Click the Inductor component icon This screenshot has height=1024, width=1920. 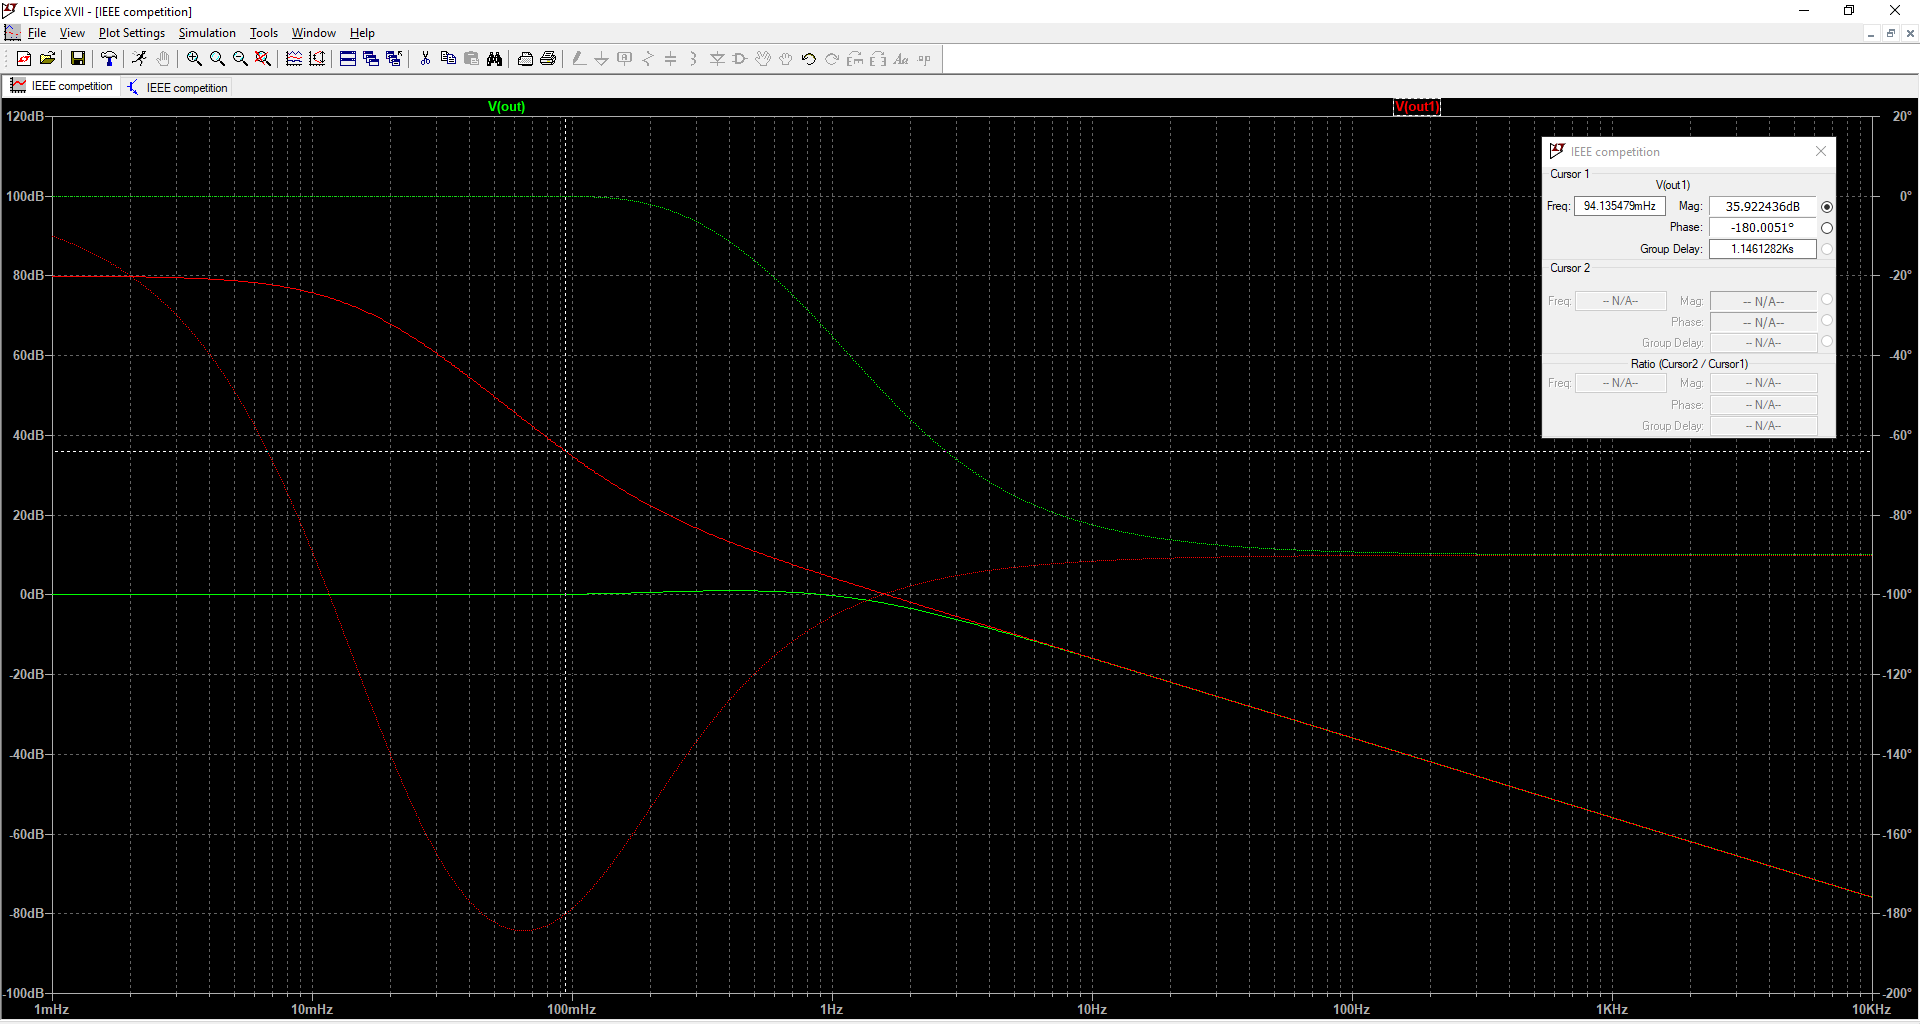[x=694, y=59]
